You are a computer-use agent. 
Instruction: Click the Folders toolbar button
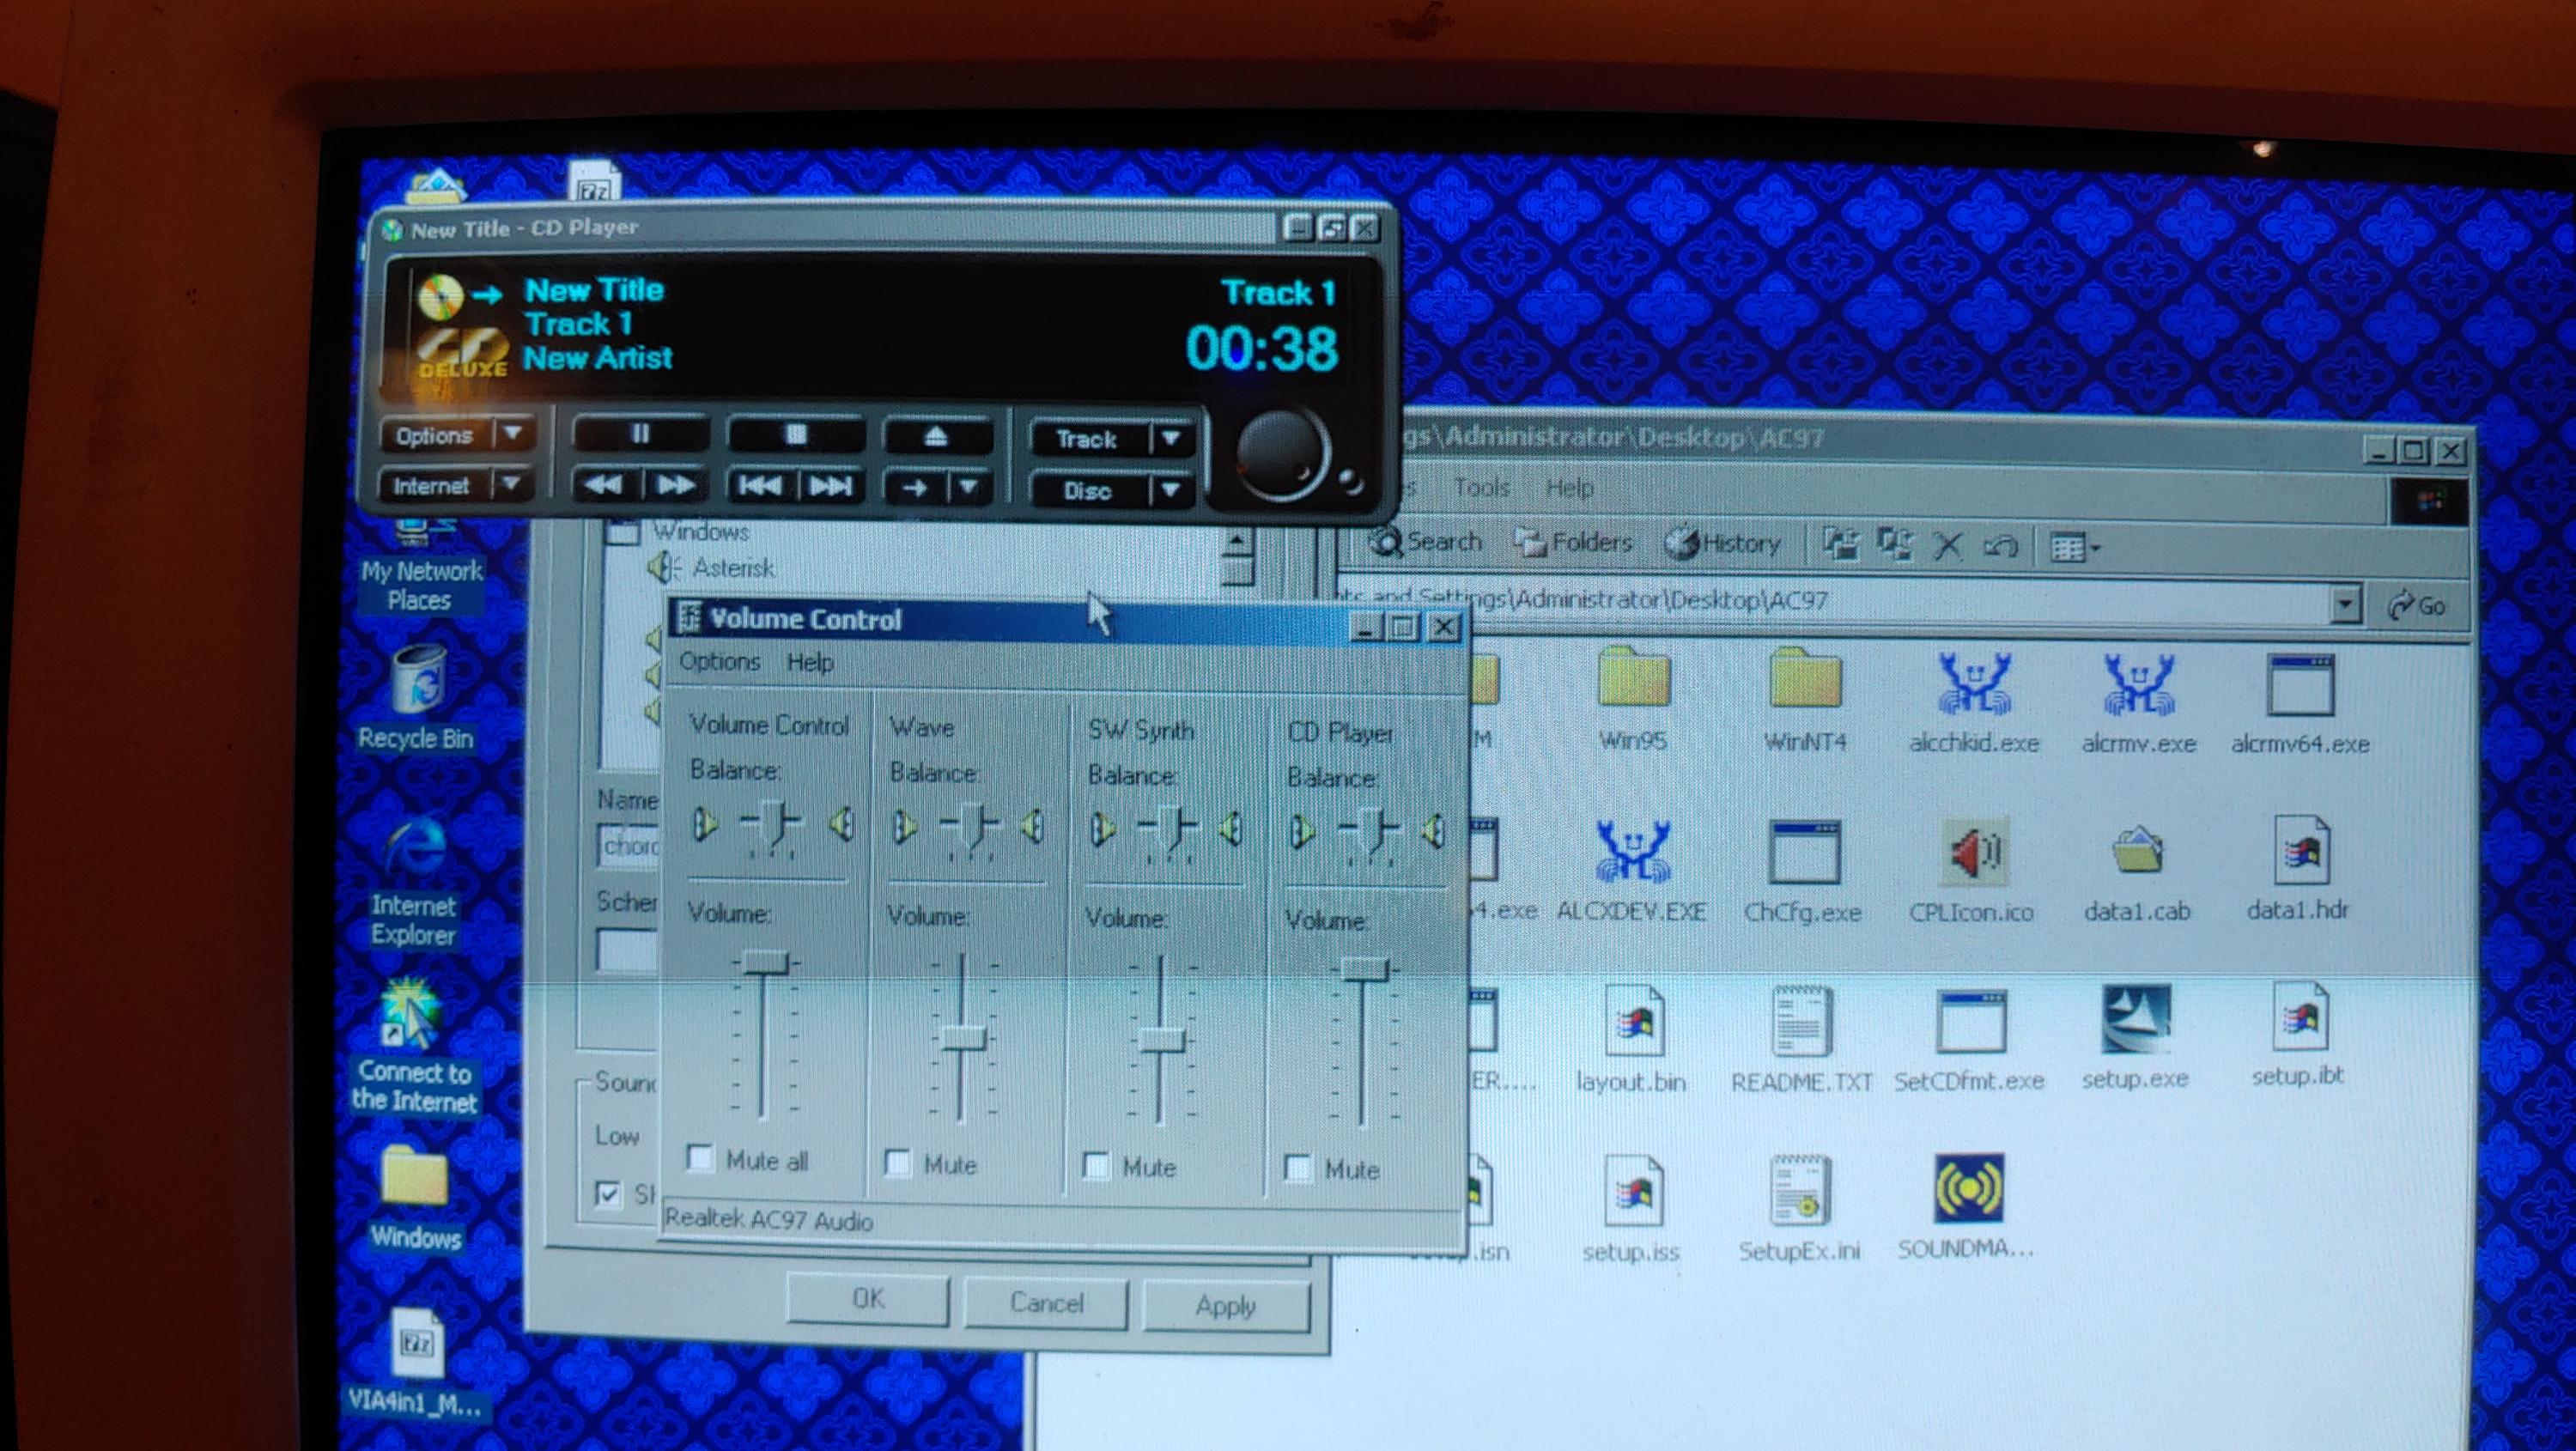1573,543
